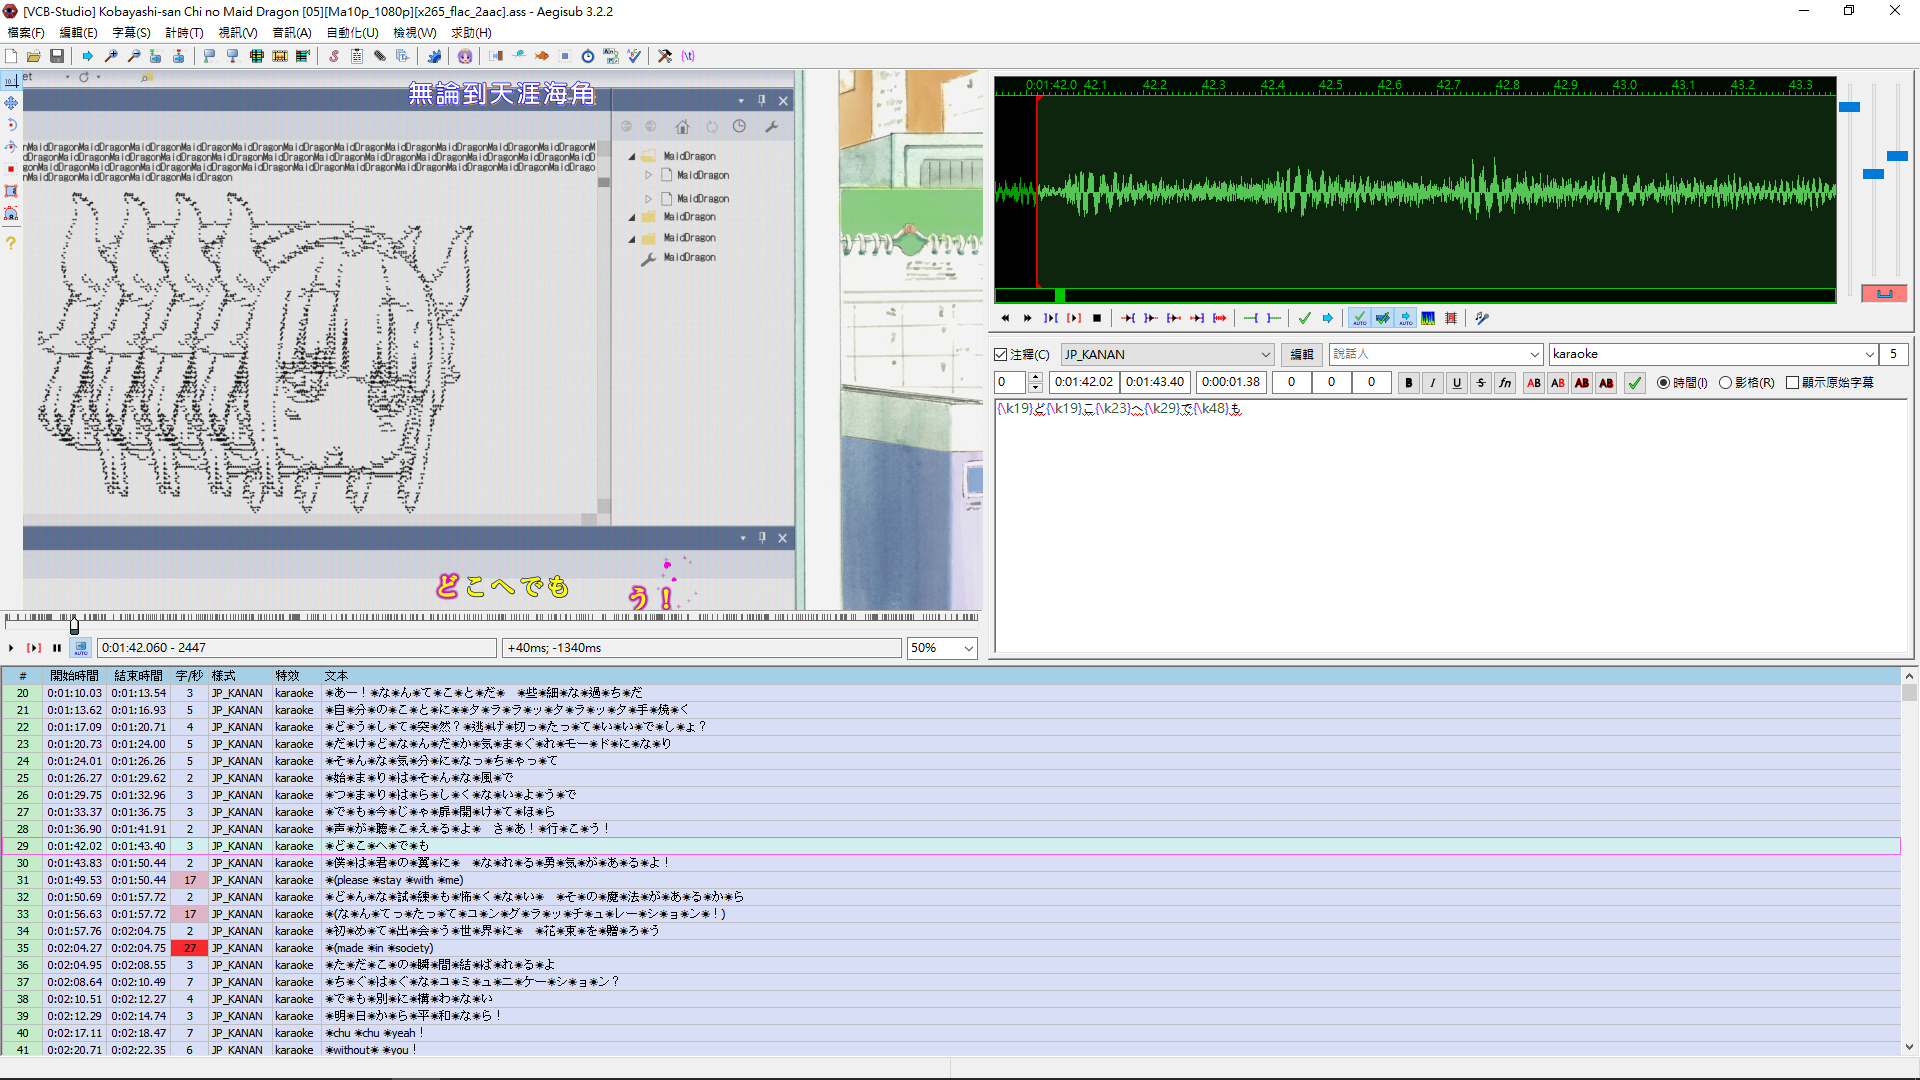
Task: Zoom out video with magnifier minus
Action: pos(134,56)
